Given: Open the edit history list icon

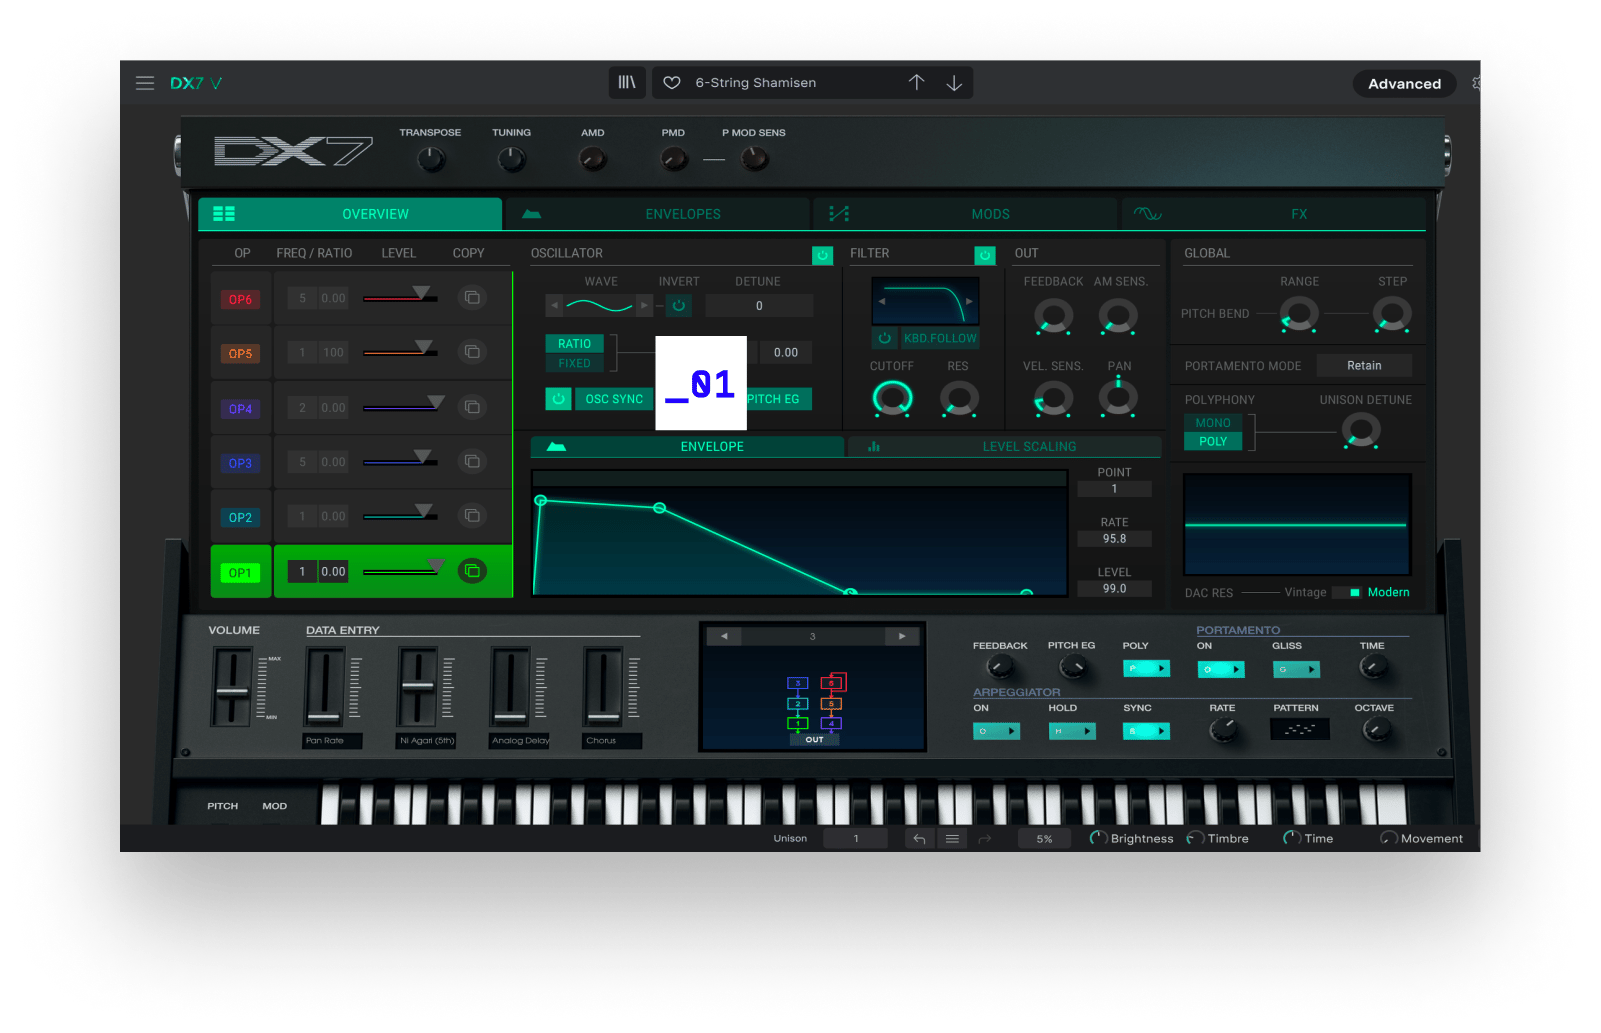Looking at the screenshot, I should pos(952,839).
